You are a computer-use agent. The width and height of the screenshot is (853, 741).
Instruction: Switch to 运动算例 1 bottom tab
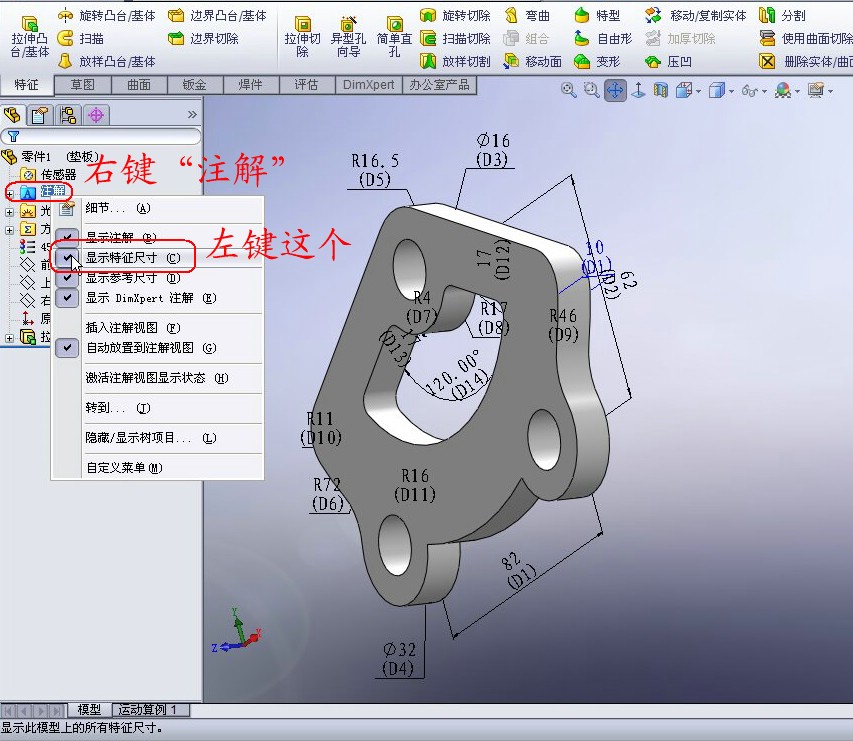pyautogui.click(x=151, y=709)
